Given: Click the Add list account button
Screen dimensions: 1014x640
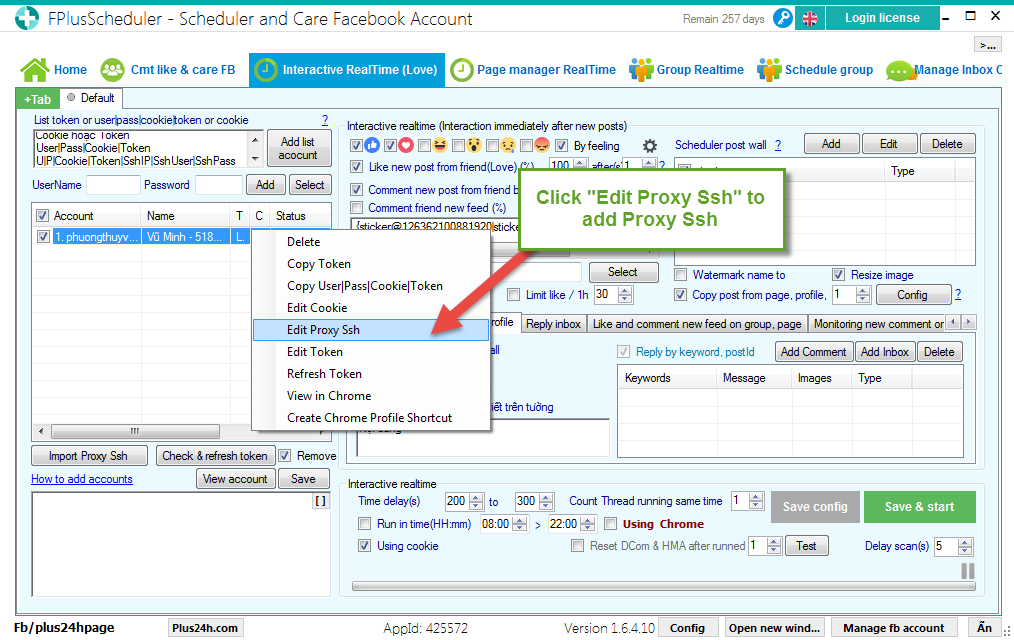Looking at the screenshot, I should tap(298, 148).
